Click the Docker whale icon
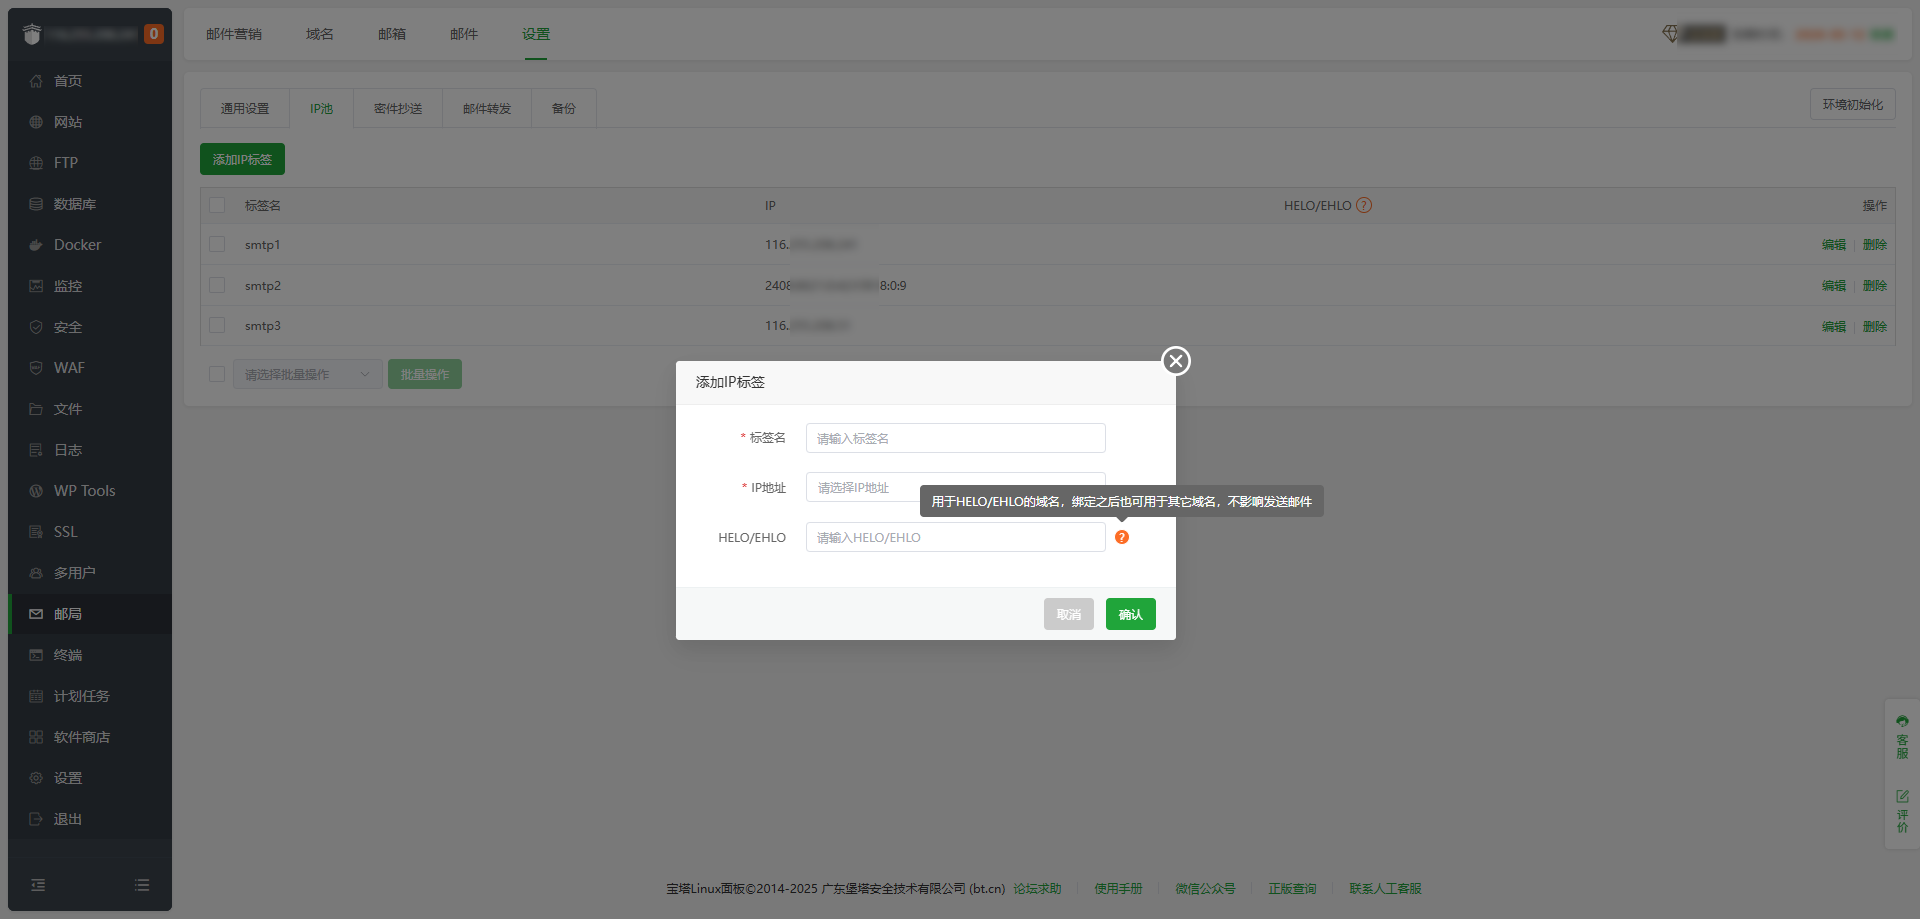The image size is (1920, 919). (x=36, y=245)
